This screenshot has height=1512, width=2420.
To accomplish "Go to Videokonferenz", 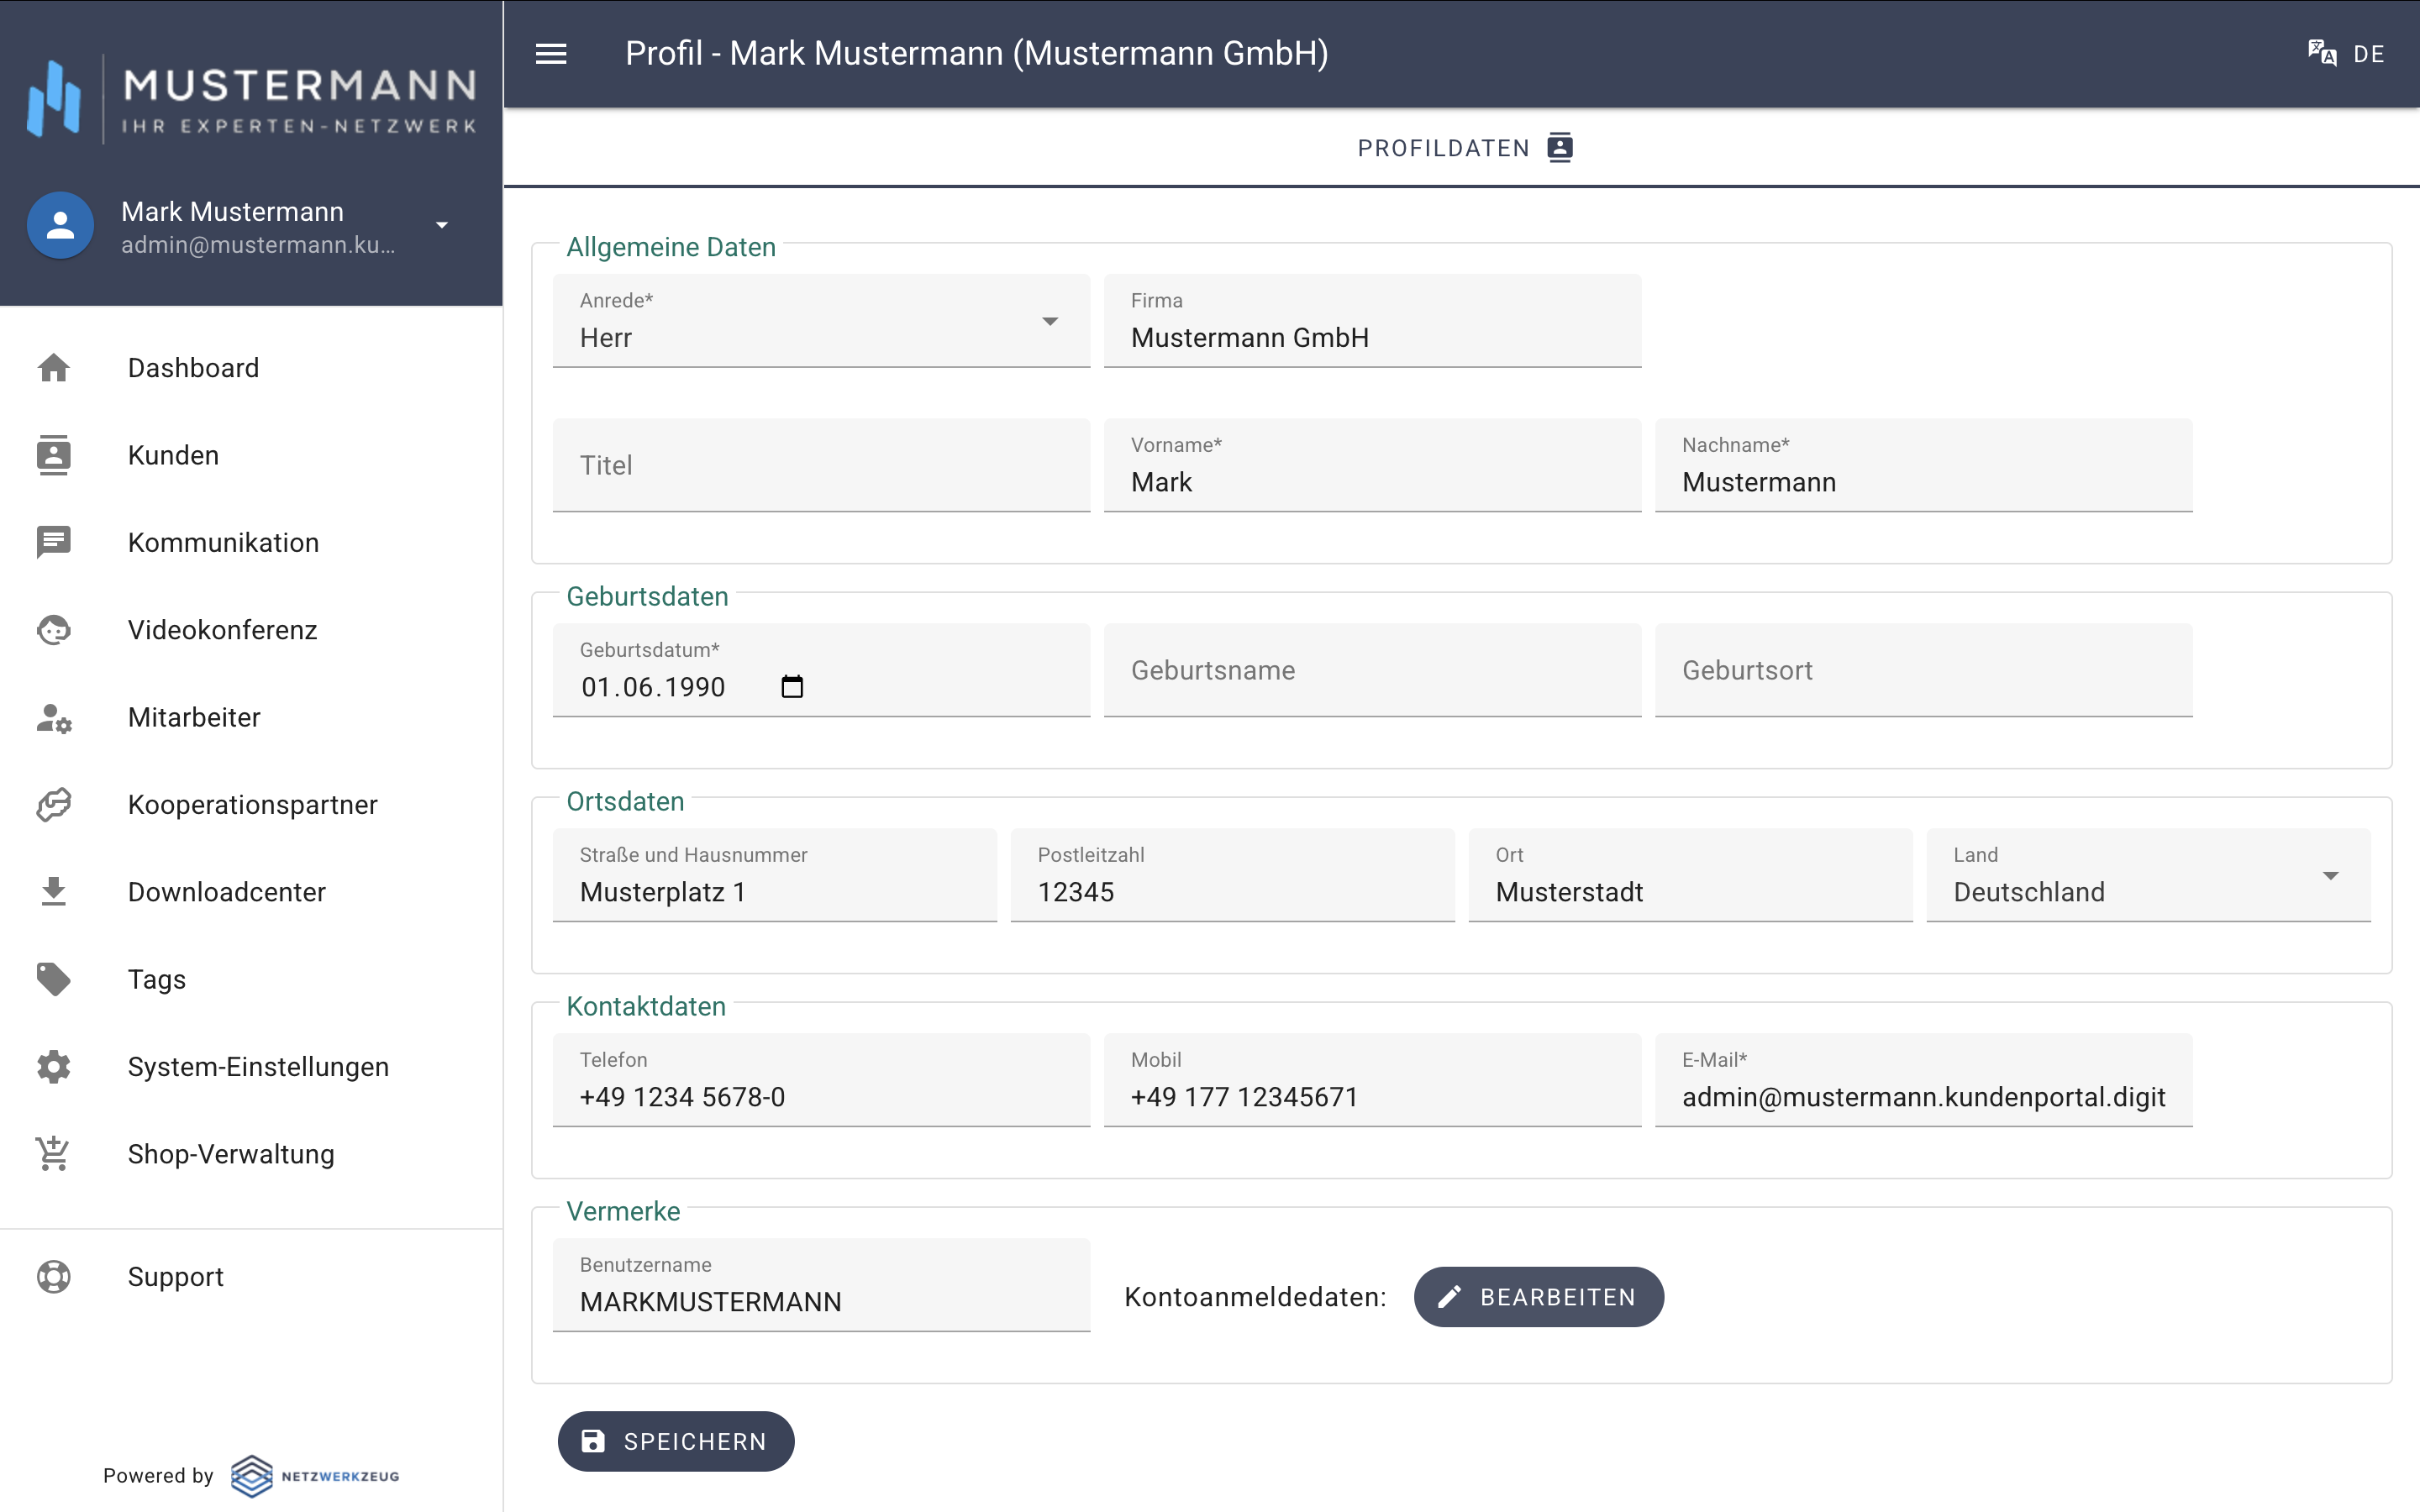I will [251, 630].
